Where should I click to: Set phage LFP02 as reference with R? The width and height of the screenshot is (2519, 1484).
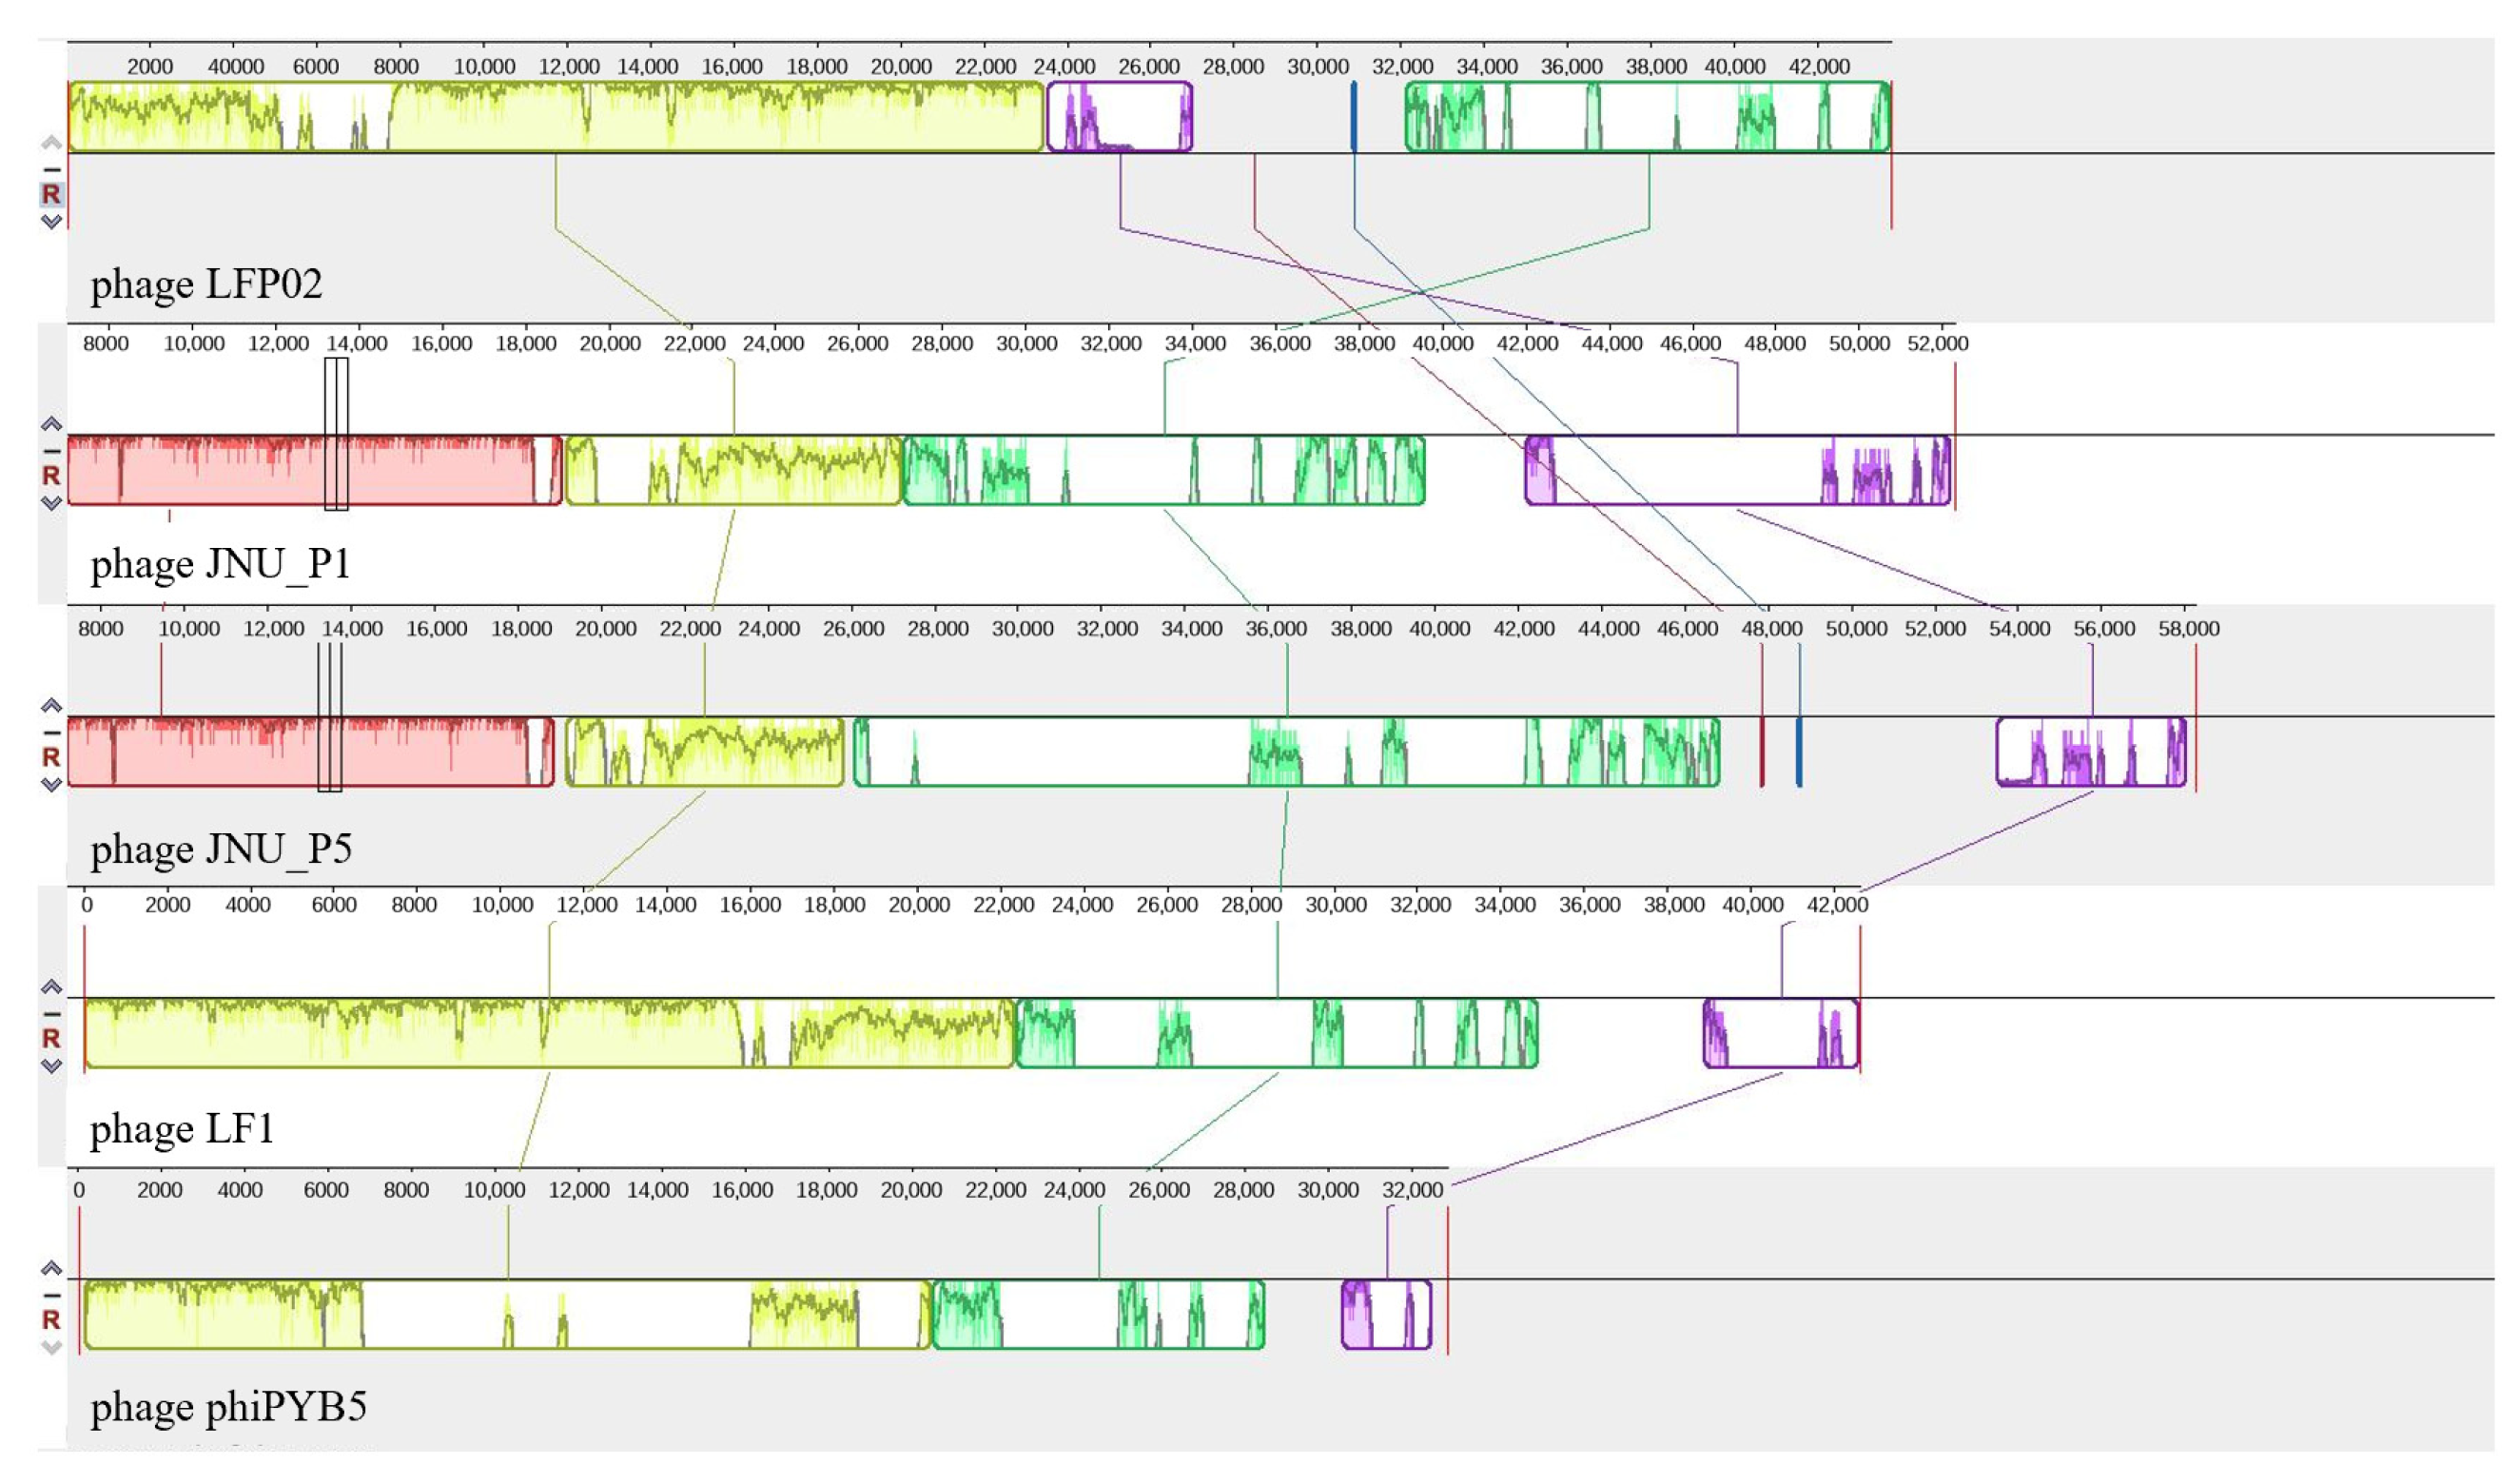tap(51, 194)
